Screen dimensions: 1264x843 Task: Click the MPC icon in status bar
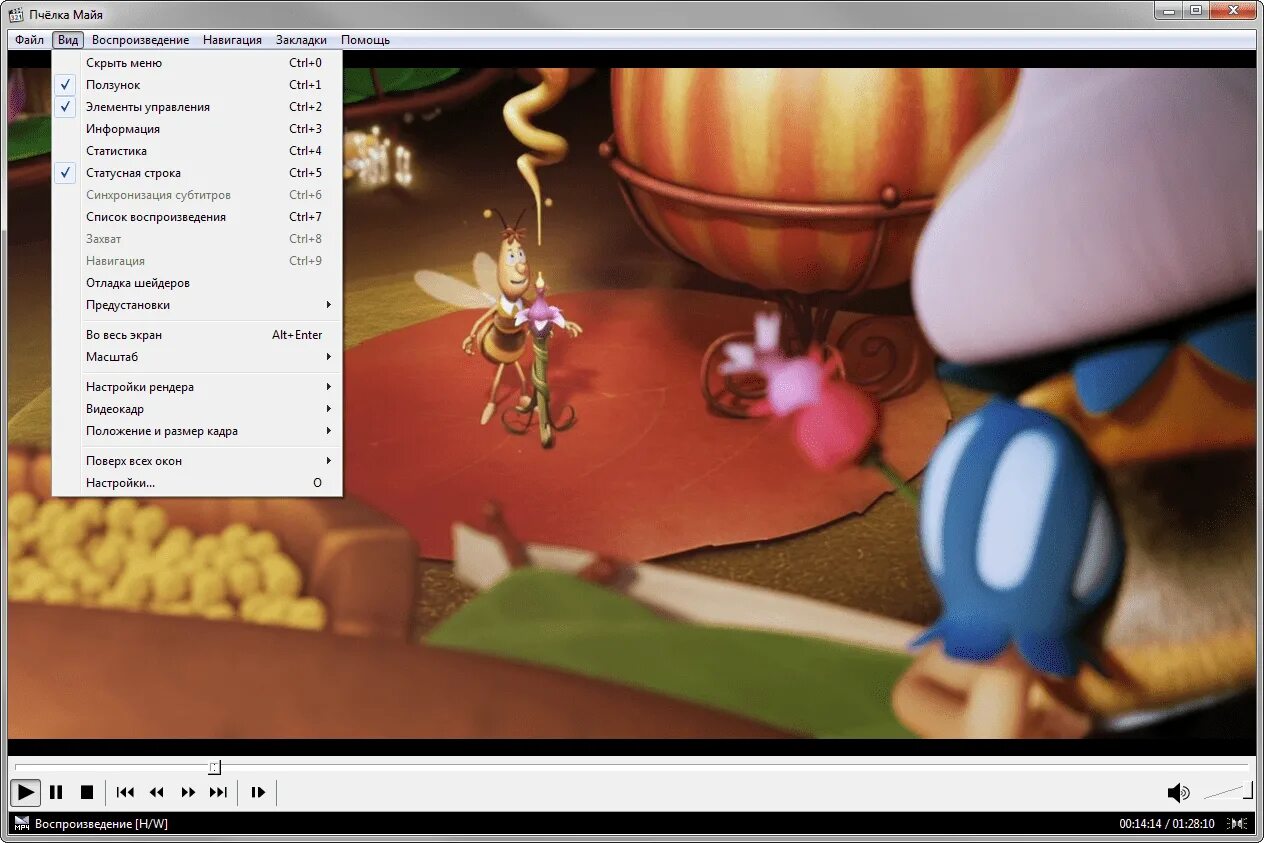coord(21,823)
